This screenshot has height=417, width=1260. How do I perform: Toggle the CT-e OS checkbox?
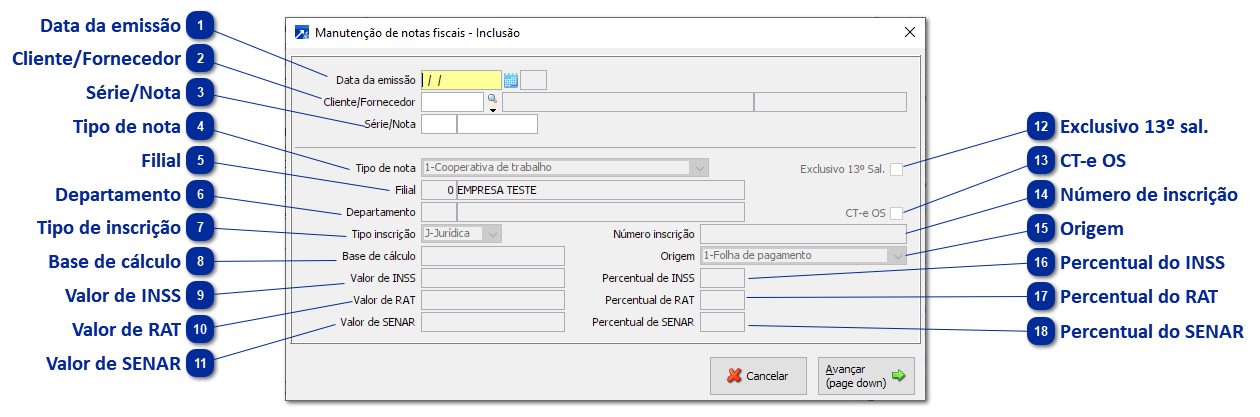[897, 212]
